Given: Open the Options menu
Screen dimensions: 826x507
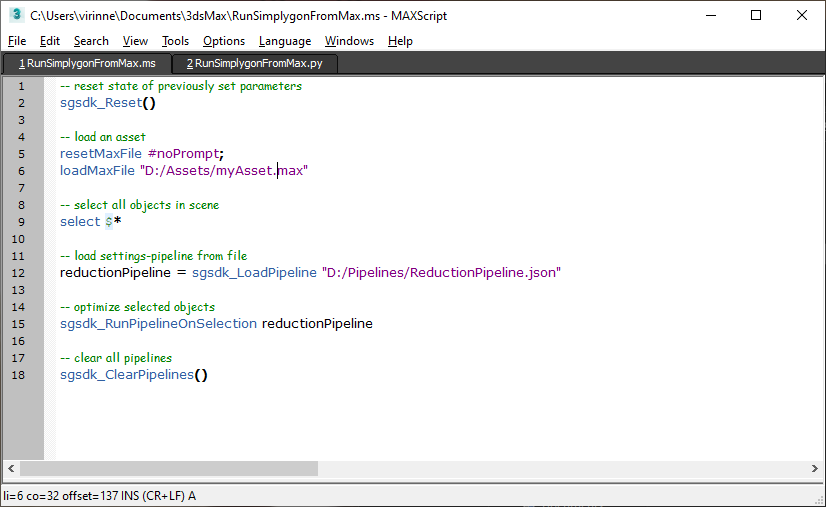Looking at the screenshot, I should click(x=224, y=41).
